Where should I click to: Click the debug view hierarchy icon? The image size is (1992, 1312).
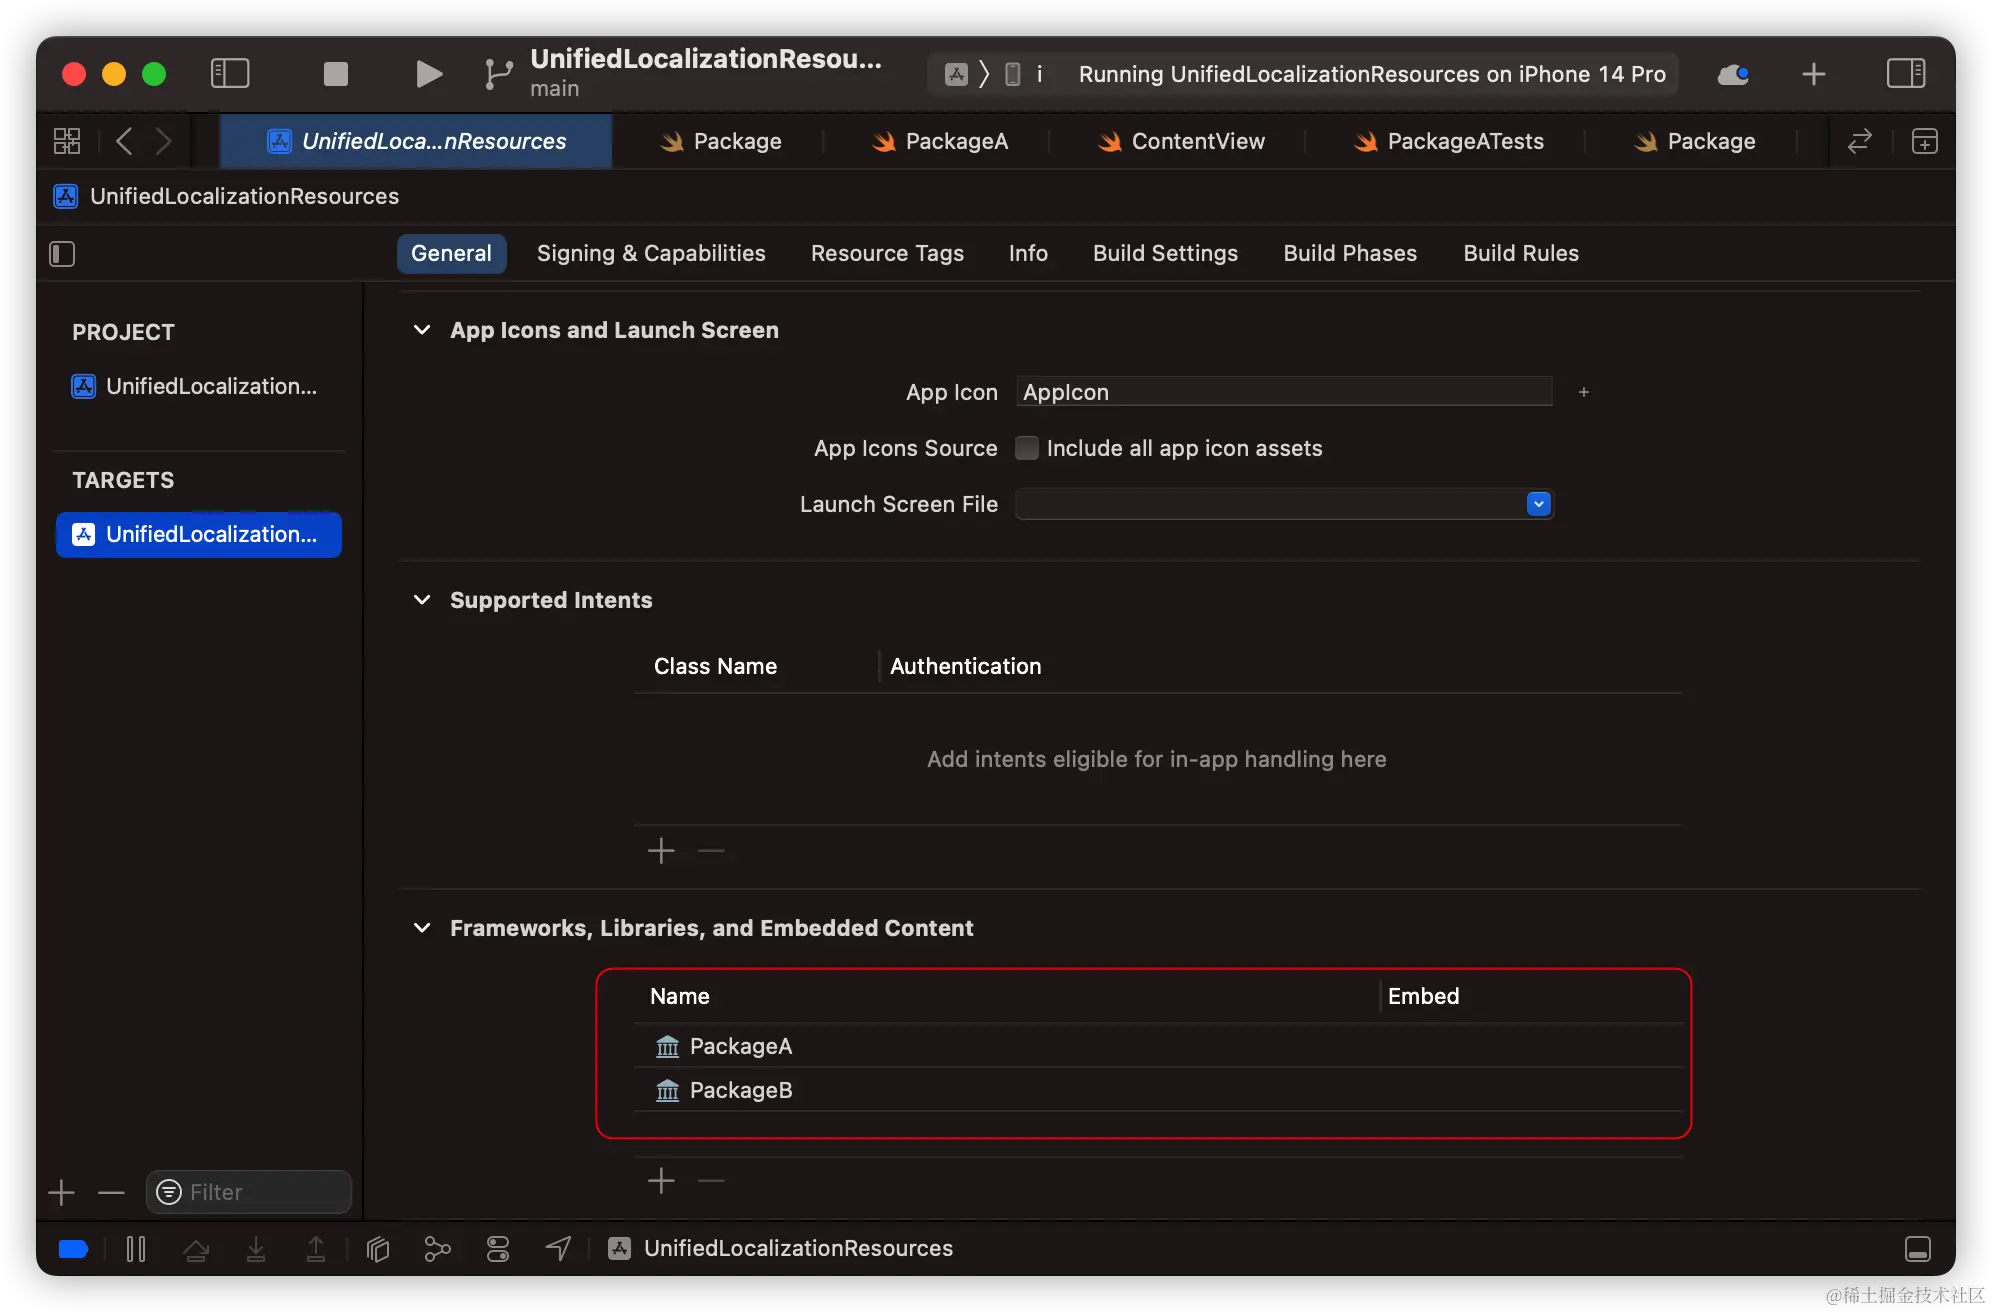(x=377, y=1248)
